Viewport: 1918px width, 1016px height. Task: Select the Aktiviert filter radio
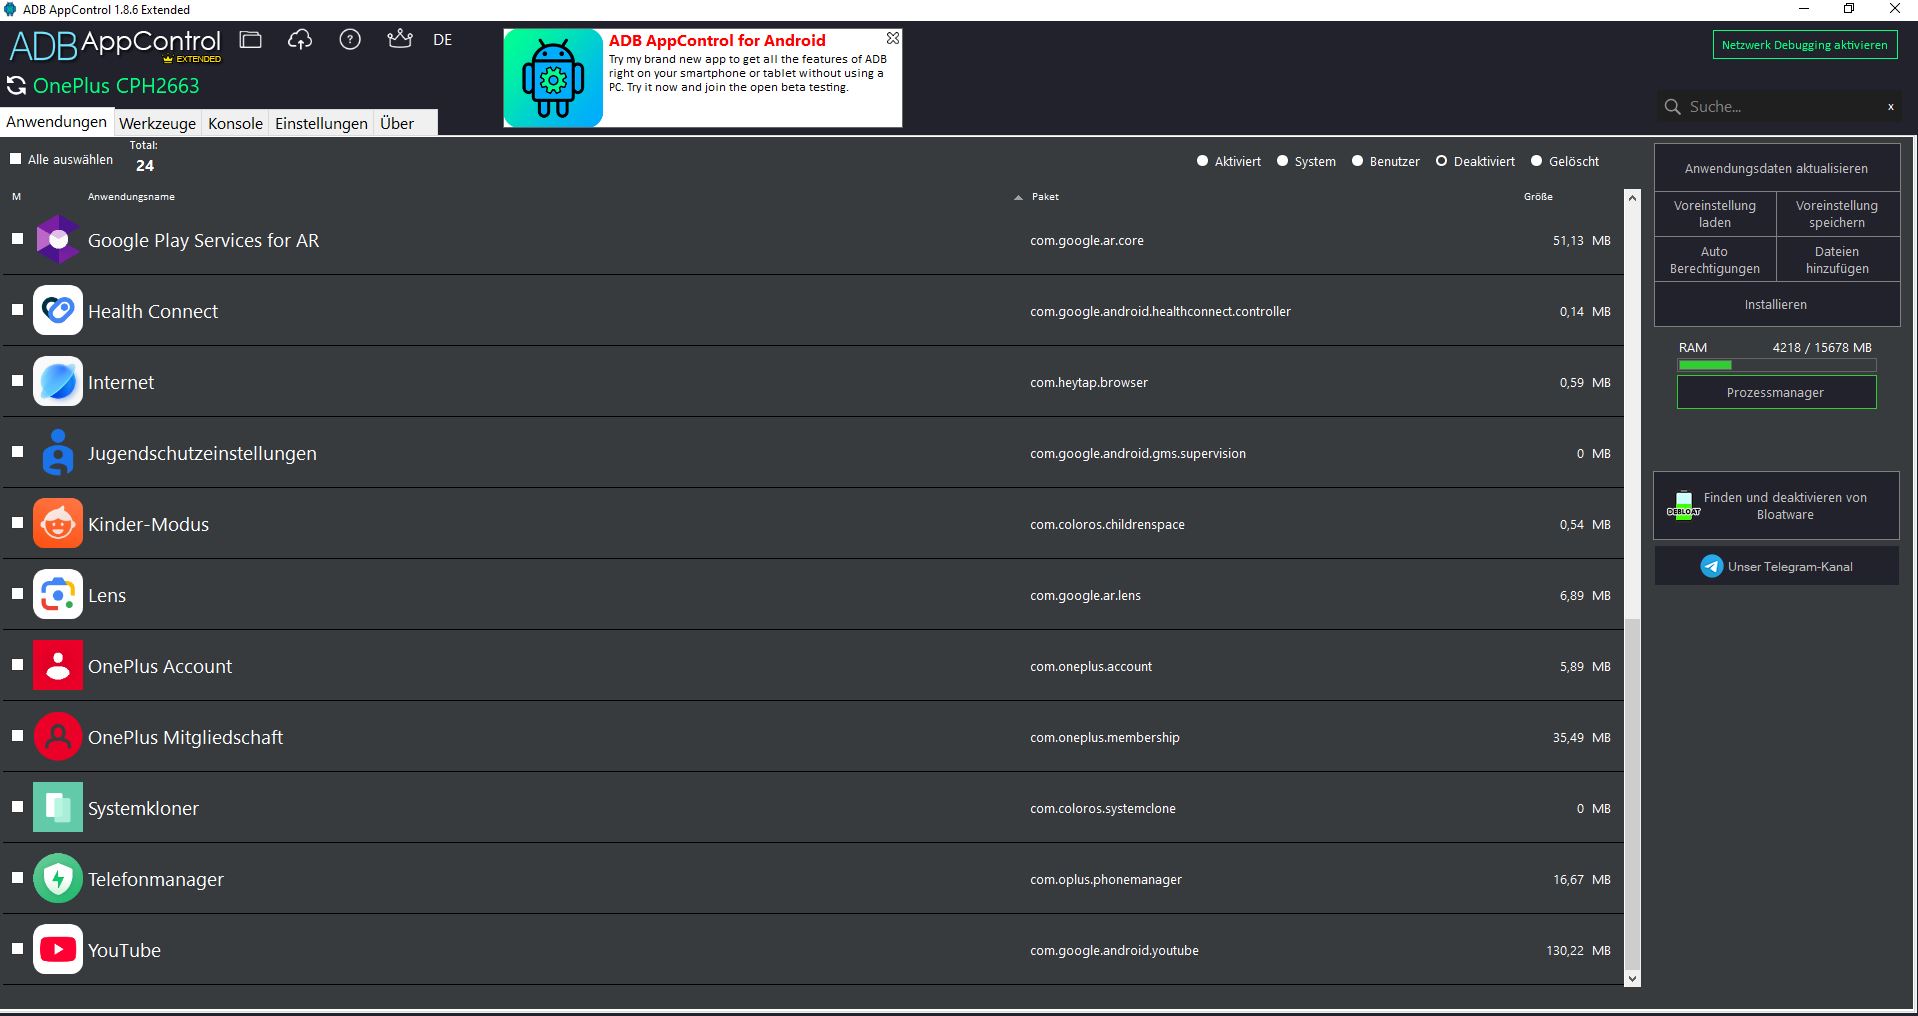tap(1202, 161)
